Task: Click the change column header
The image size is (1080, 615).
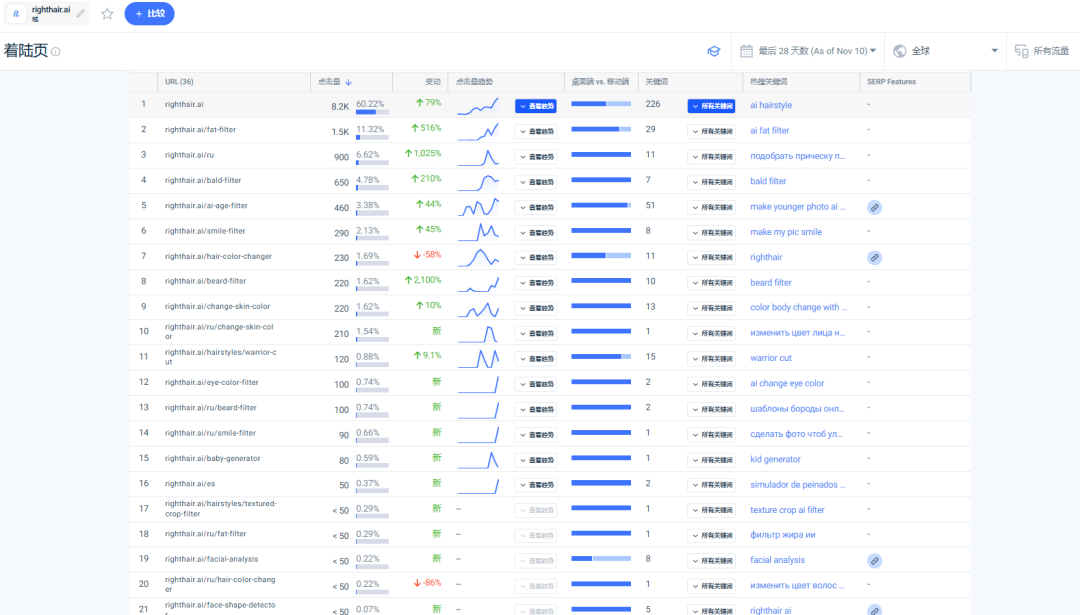Action: (x=433, y=81)
